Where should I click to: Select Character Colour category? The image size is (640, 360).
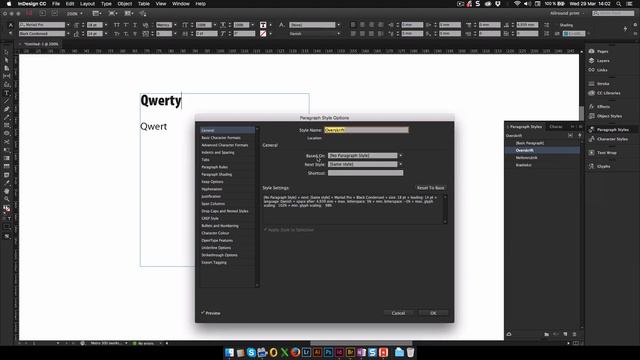tap(215, 233)
